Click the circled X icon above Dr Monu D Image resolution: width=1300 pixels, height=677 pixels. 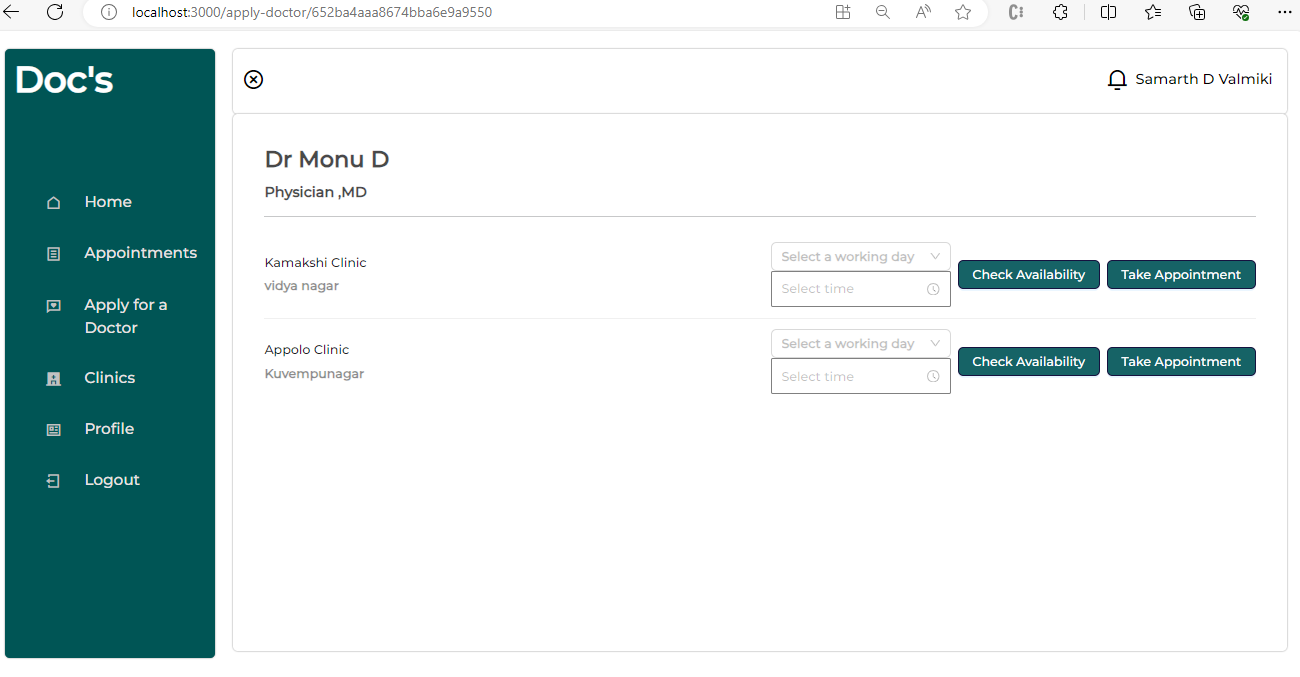tap(253, 79)
